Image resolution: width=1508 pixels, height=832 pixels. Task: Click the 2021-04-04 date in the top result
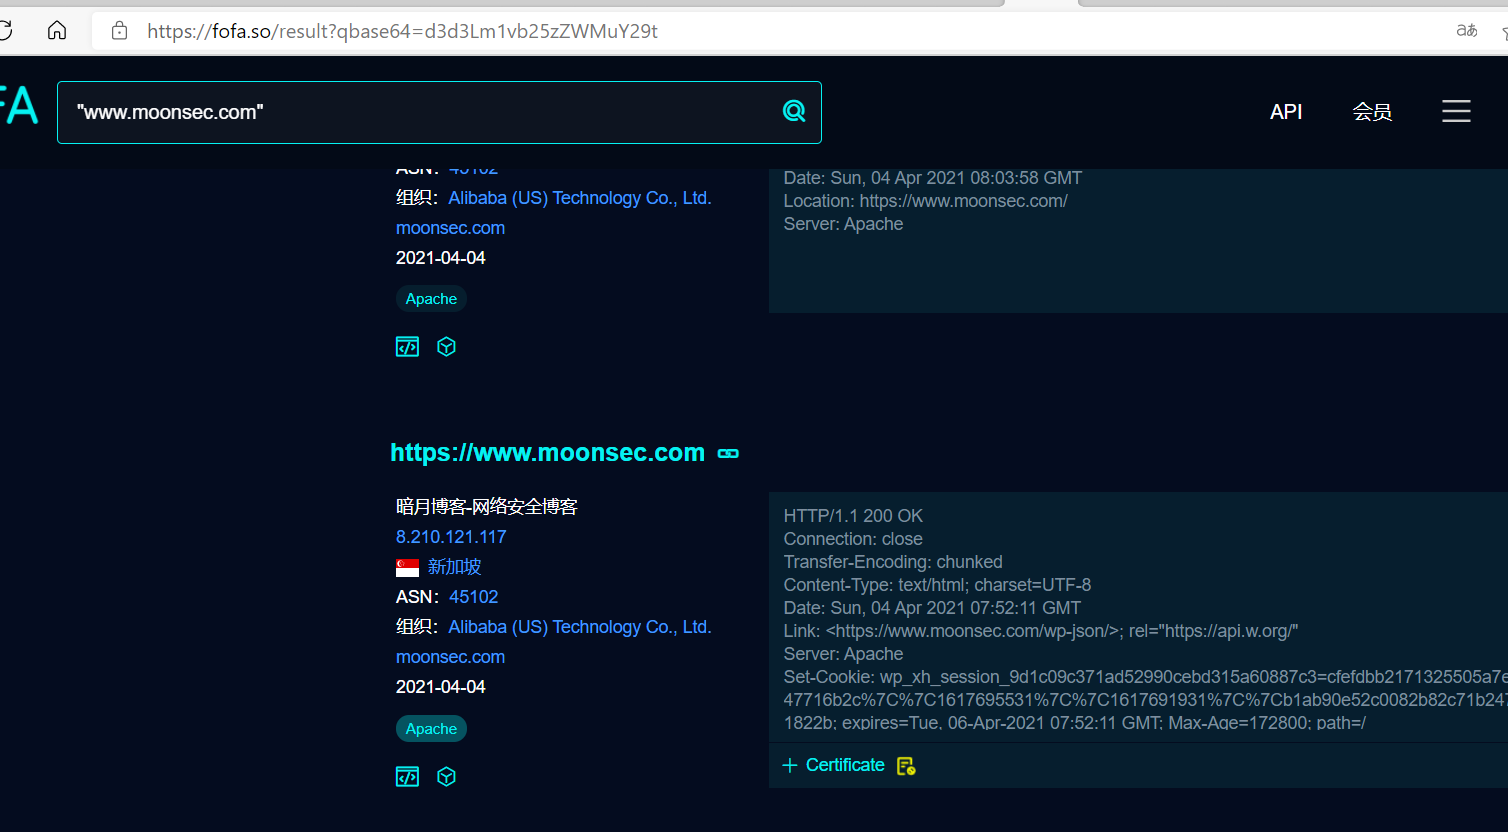[441, 258]
